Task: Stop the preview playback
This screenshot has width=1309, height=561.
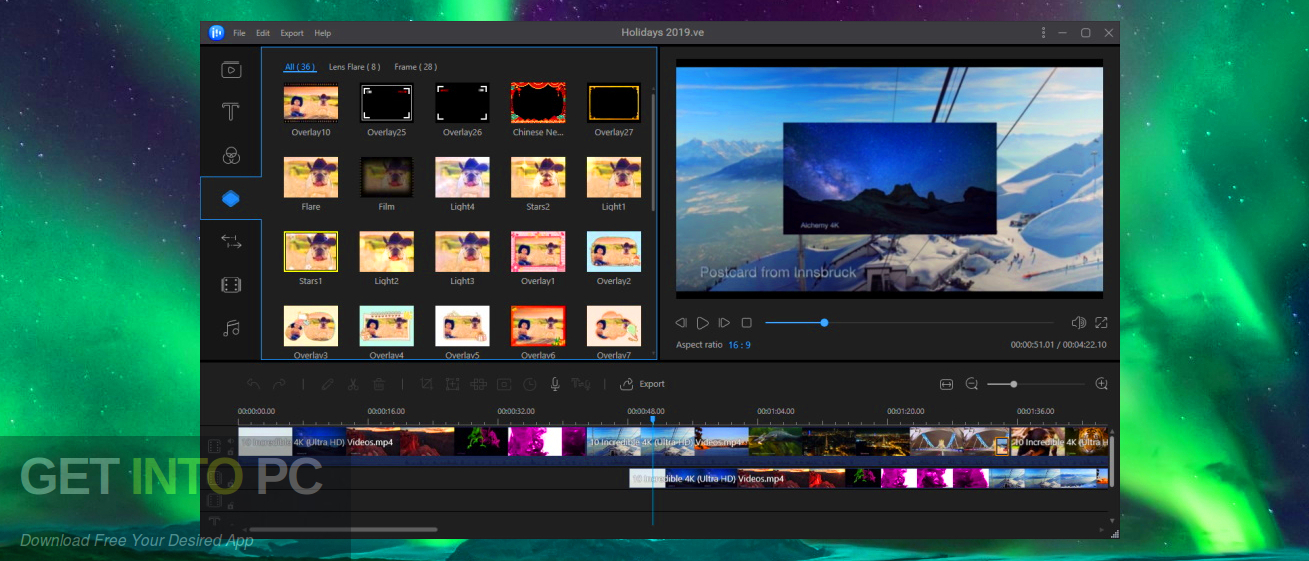Action: point(747,323)
